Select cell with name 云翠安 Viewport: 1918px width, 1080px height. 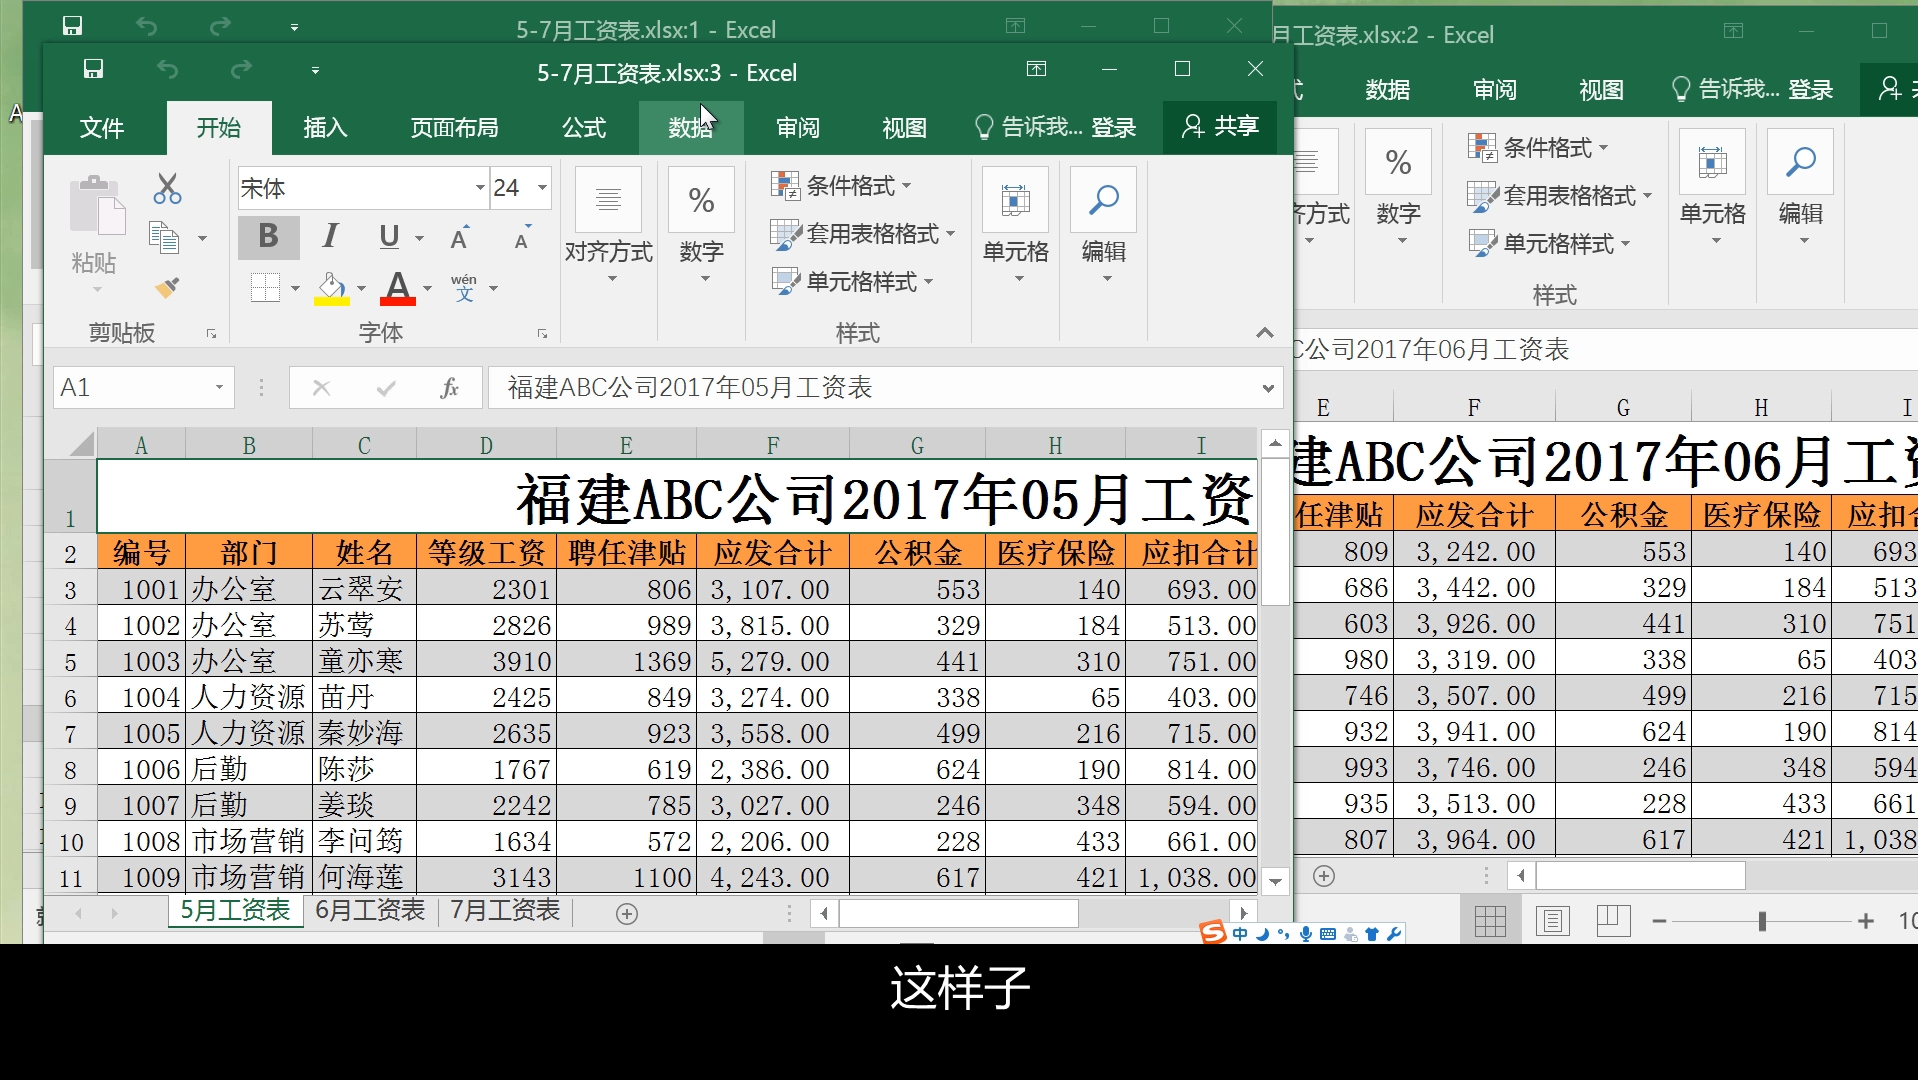364,589
